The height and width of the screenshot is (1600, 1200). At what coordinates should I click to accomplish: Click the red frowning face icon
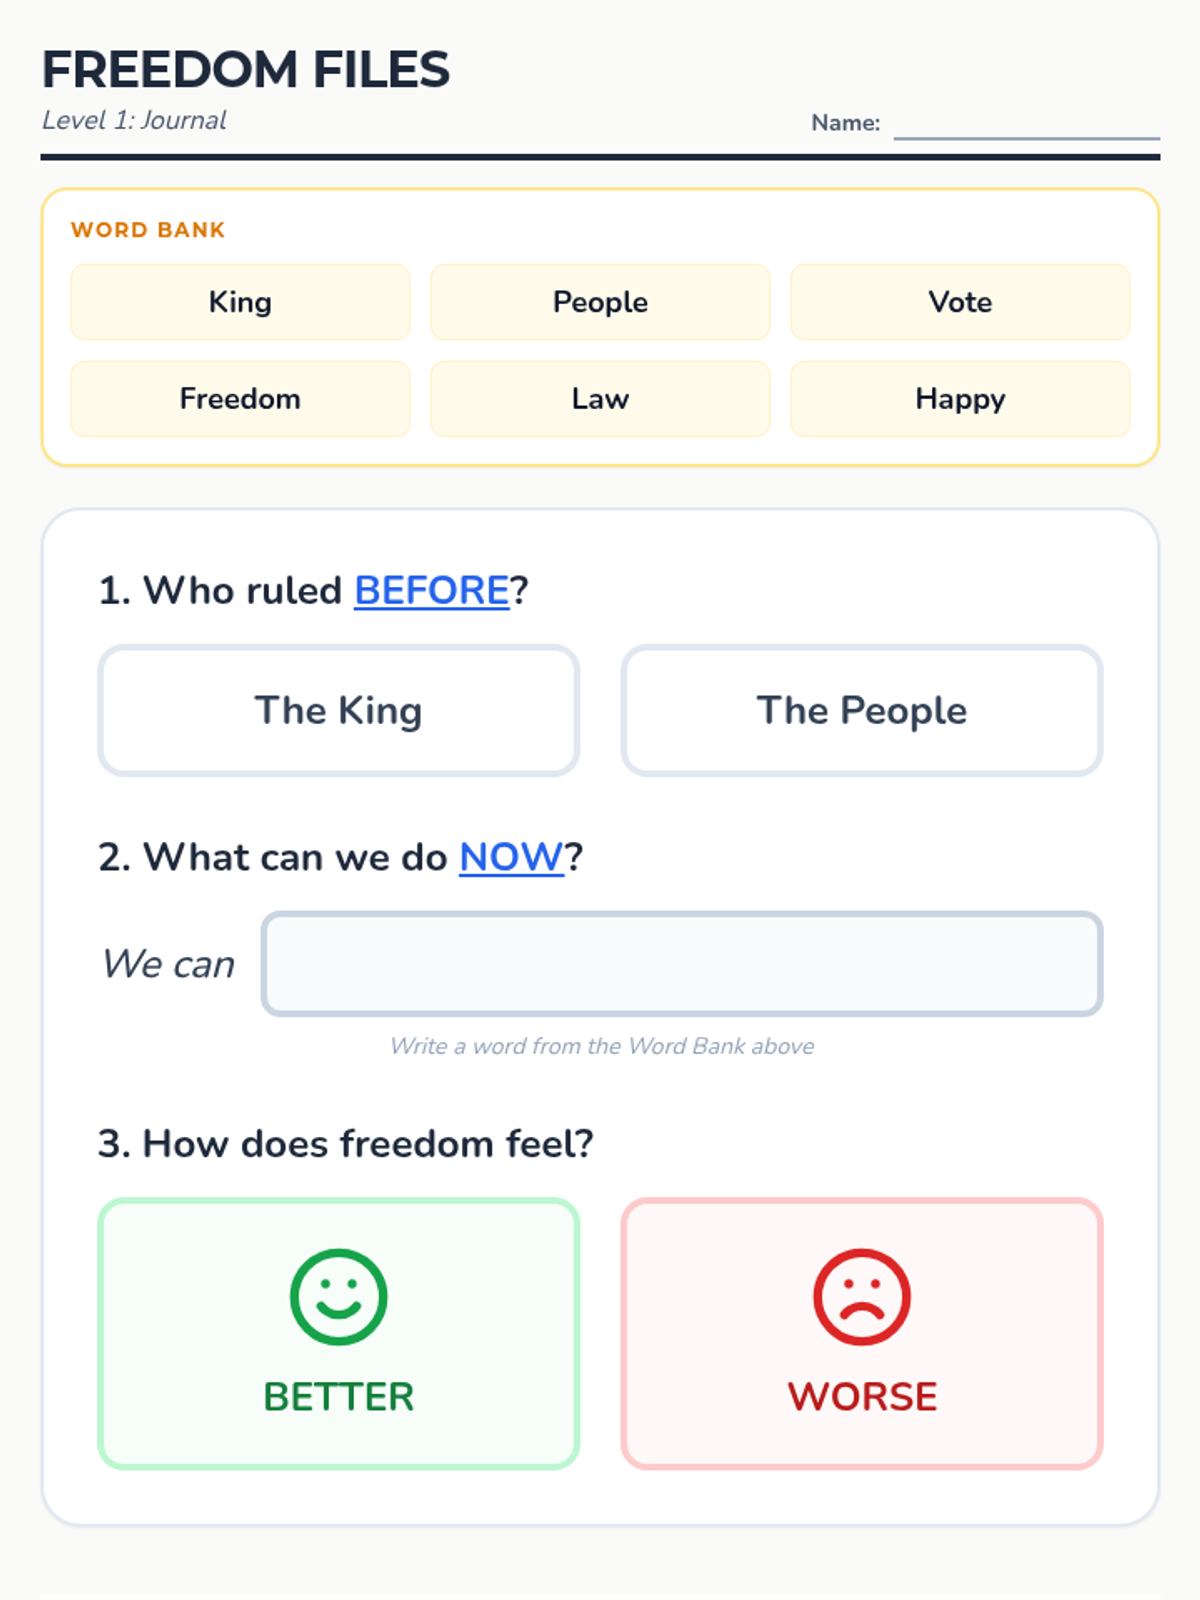pyautogui.click(x=862, y=1297)
